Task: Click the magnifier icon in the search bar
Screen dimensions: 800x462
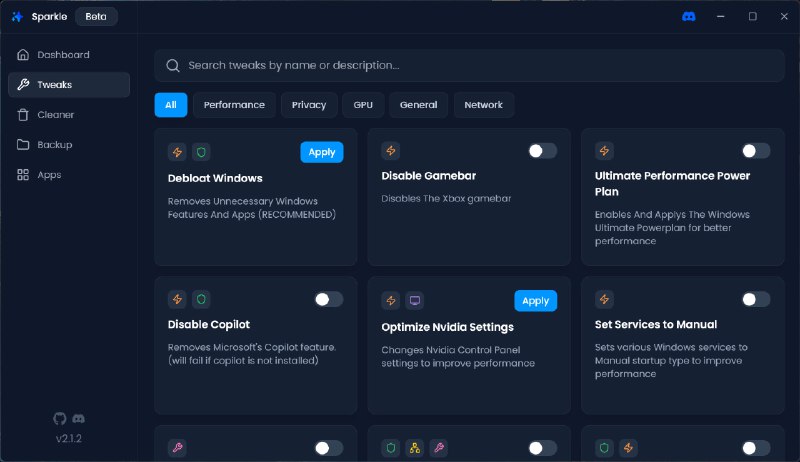Action: click(173, 65)
